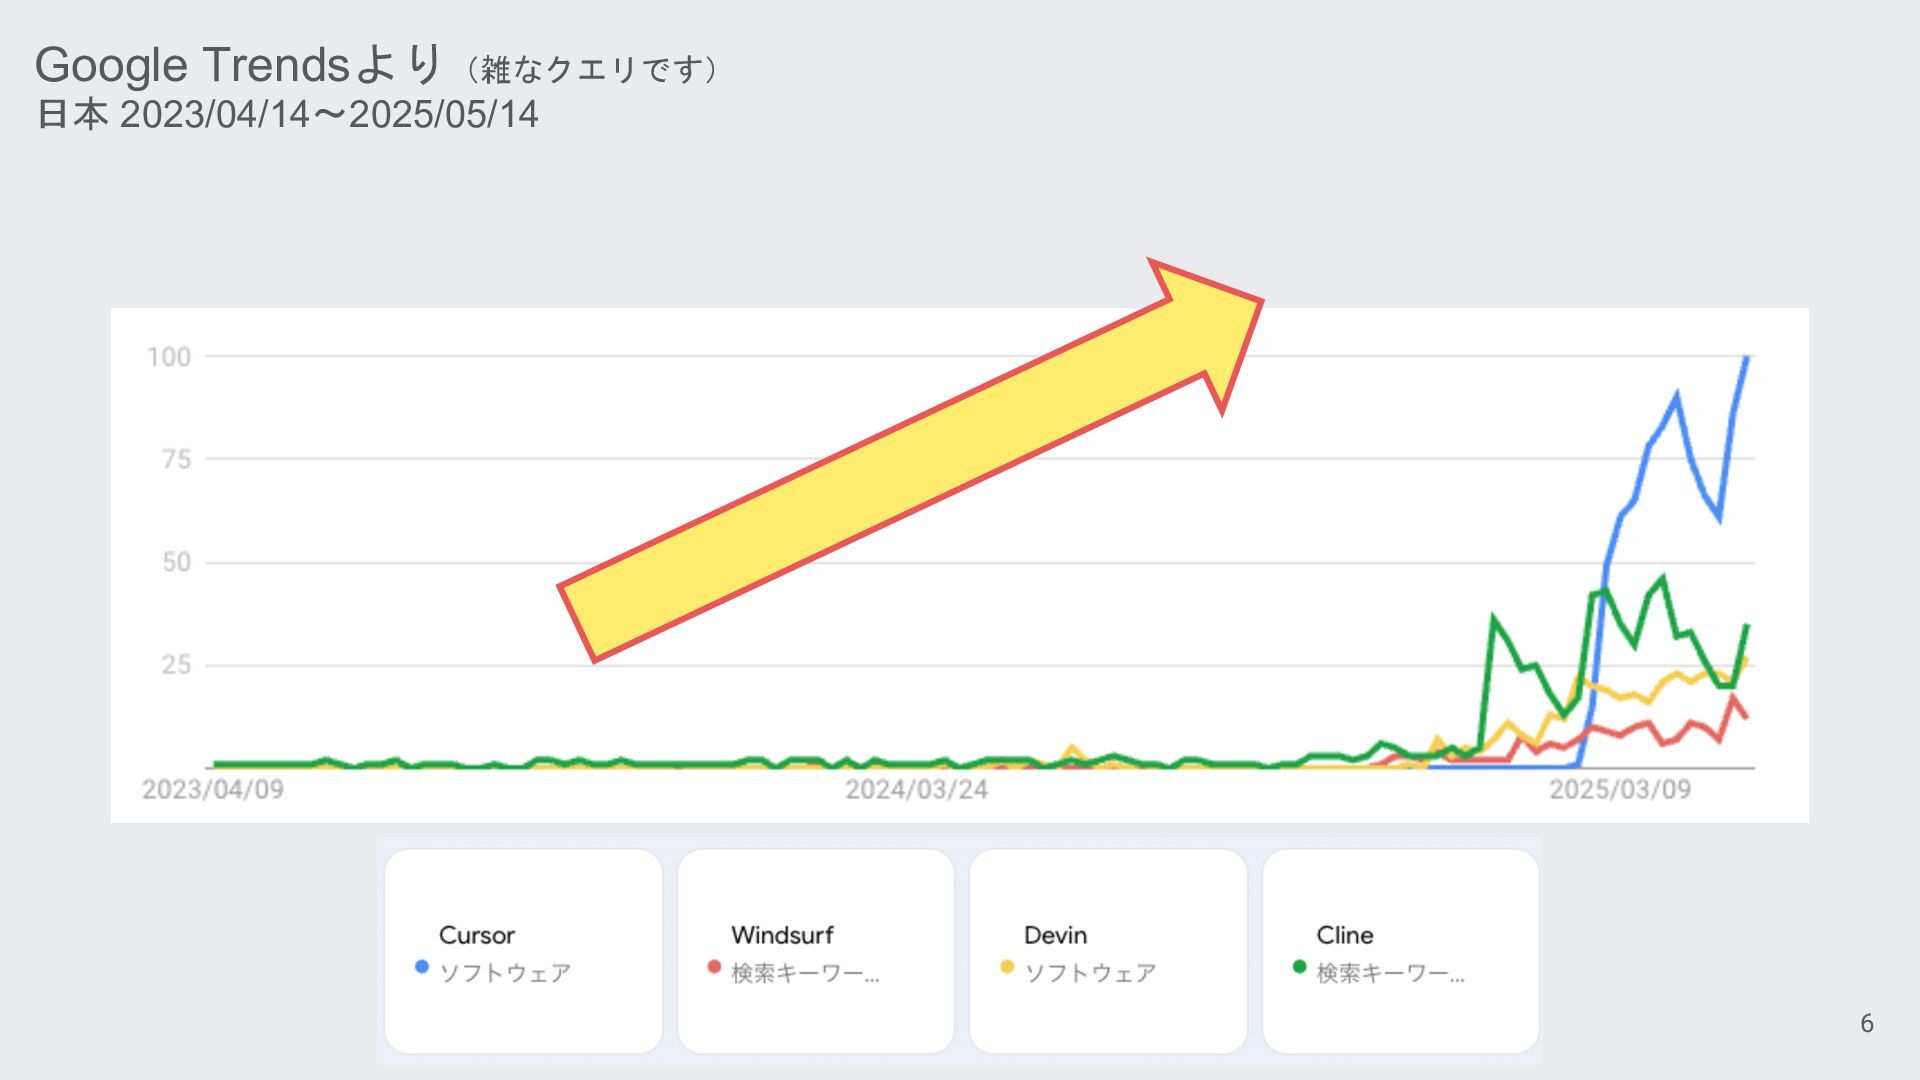Screen dimensions: 1920x1080
Task: Click the Google Trends slide title
Action: pos(376,66)
